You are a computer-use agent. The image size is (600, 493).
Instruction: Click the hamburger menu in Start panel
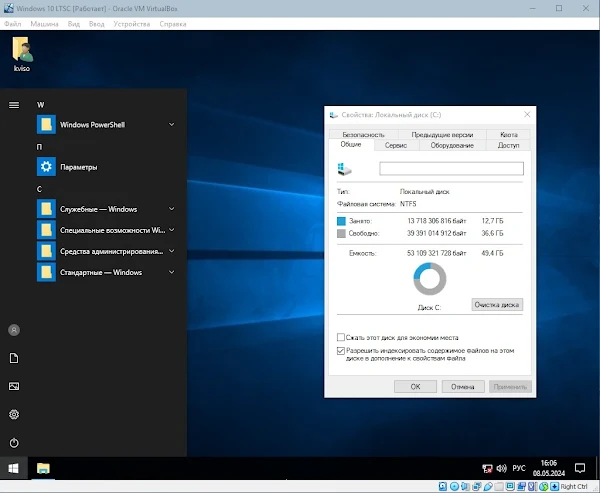click(14, 104)
